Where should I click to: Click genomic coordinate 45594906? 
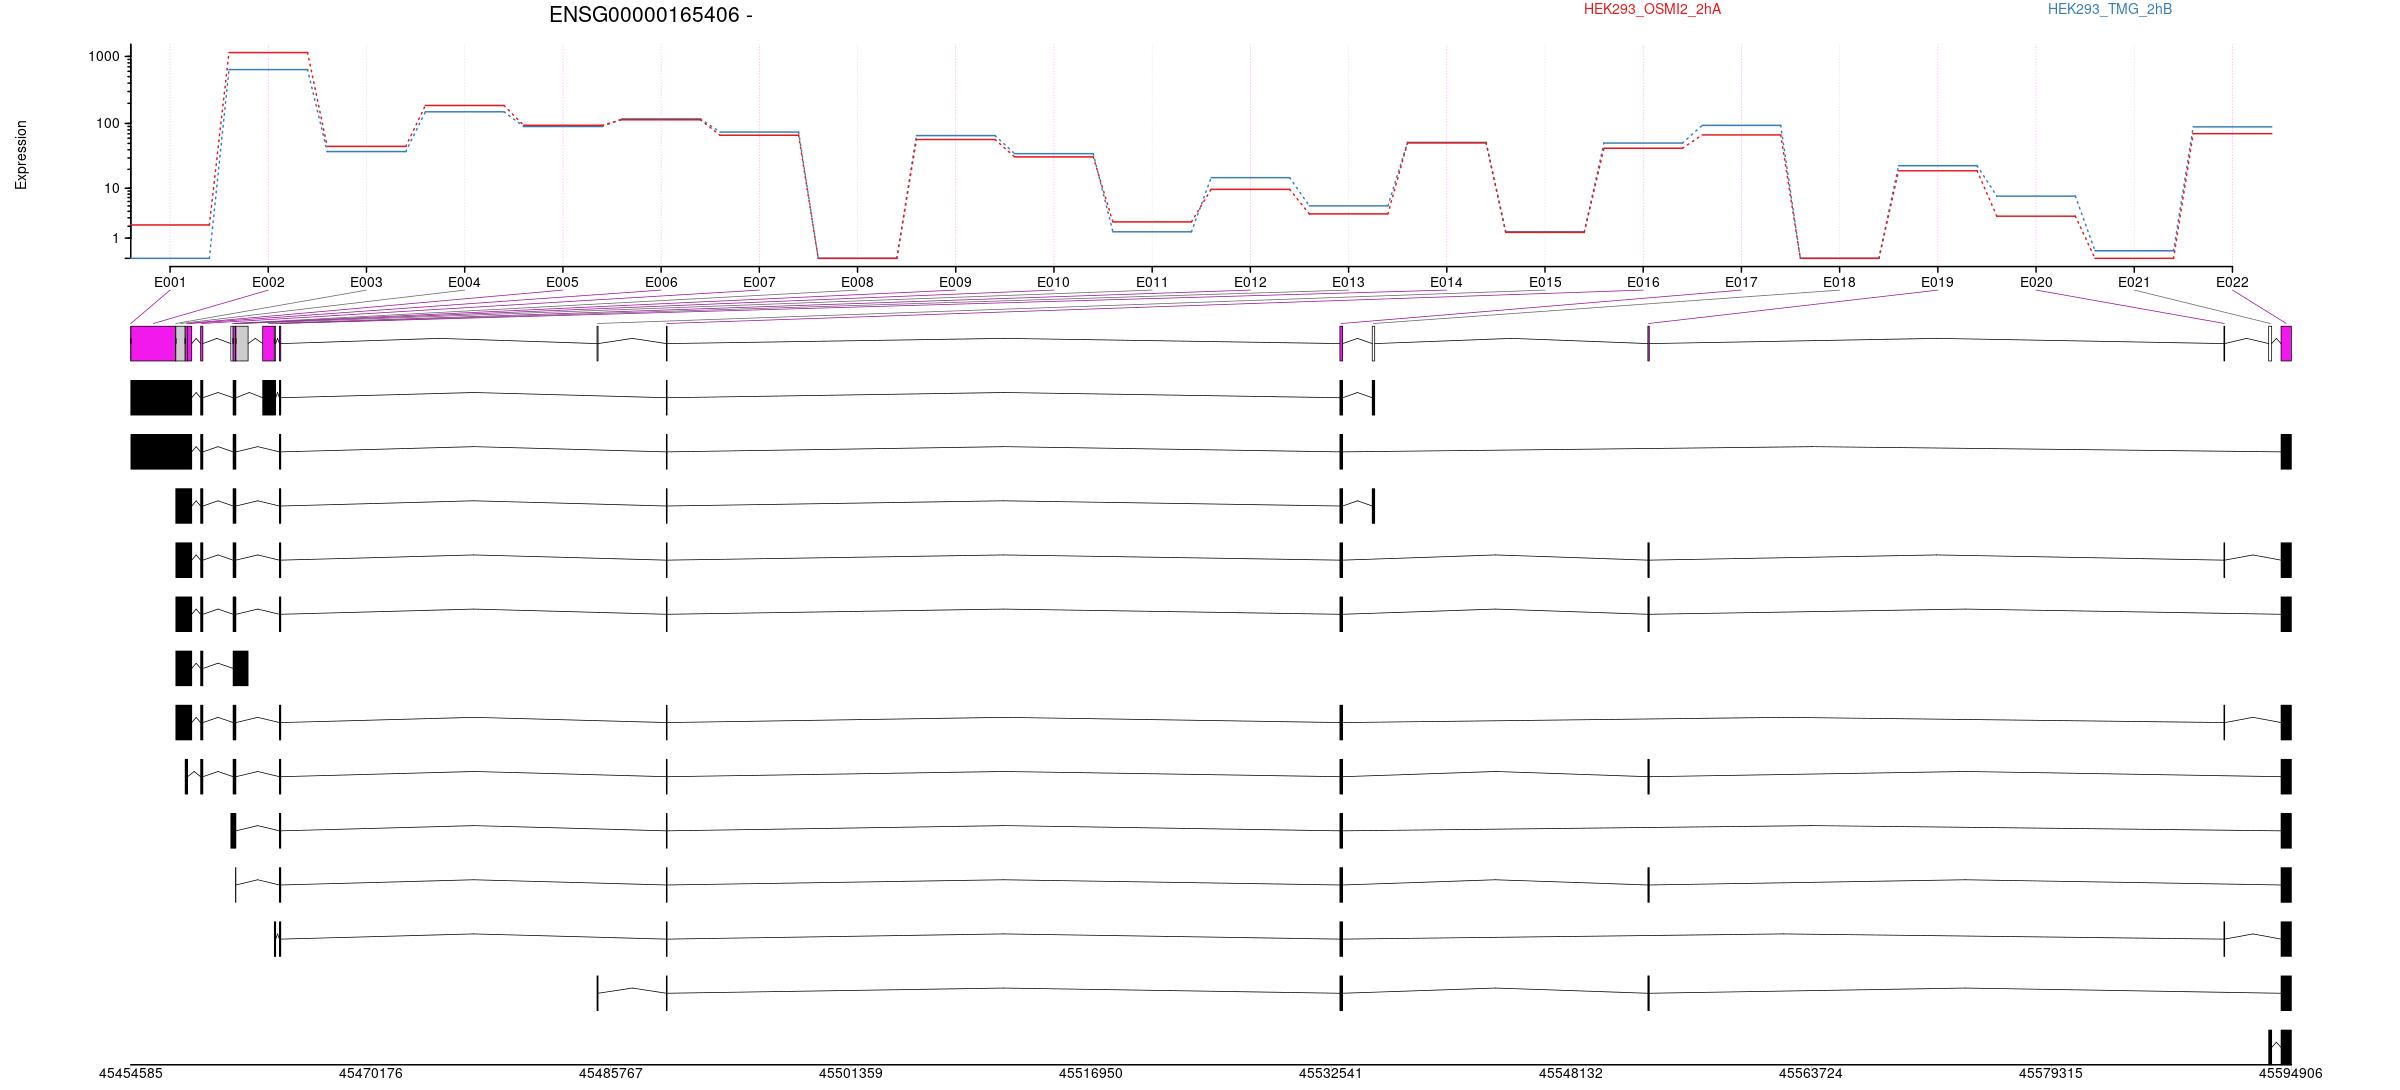[2290, 1074]
